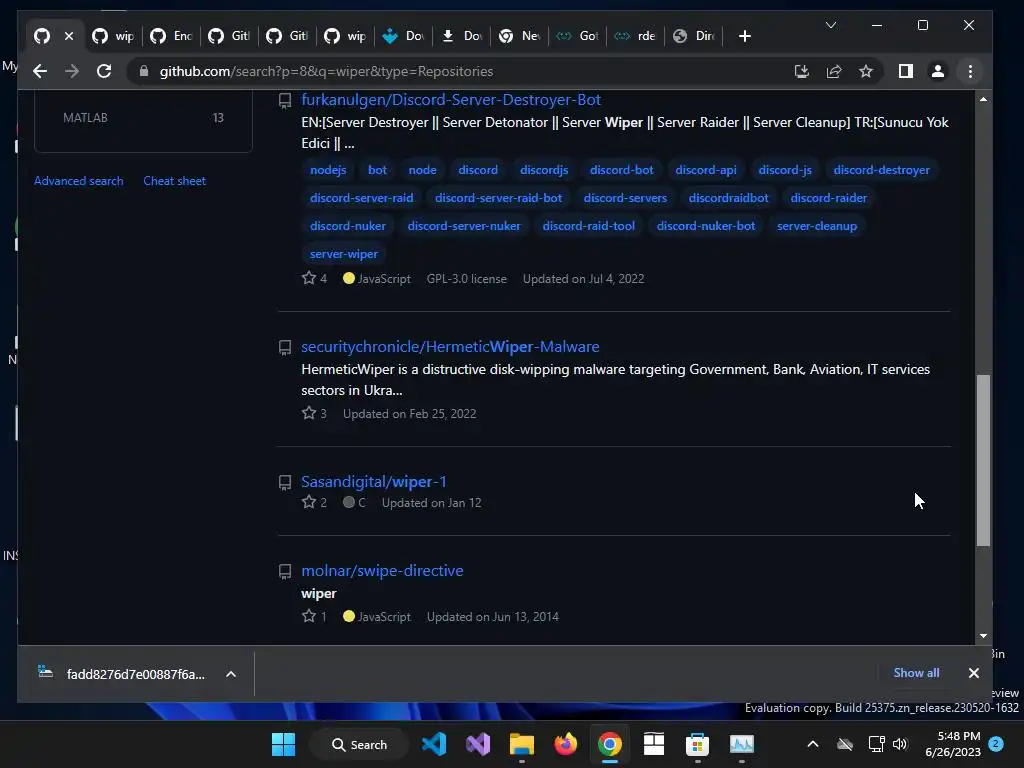Open the Chrome side panel
1024x768 pixels.
point(906,71)
